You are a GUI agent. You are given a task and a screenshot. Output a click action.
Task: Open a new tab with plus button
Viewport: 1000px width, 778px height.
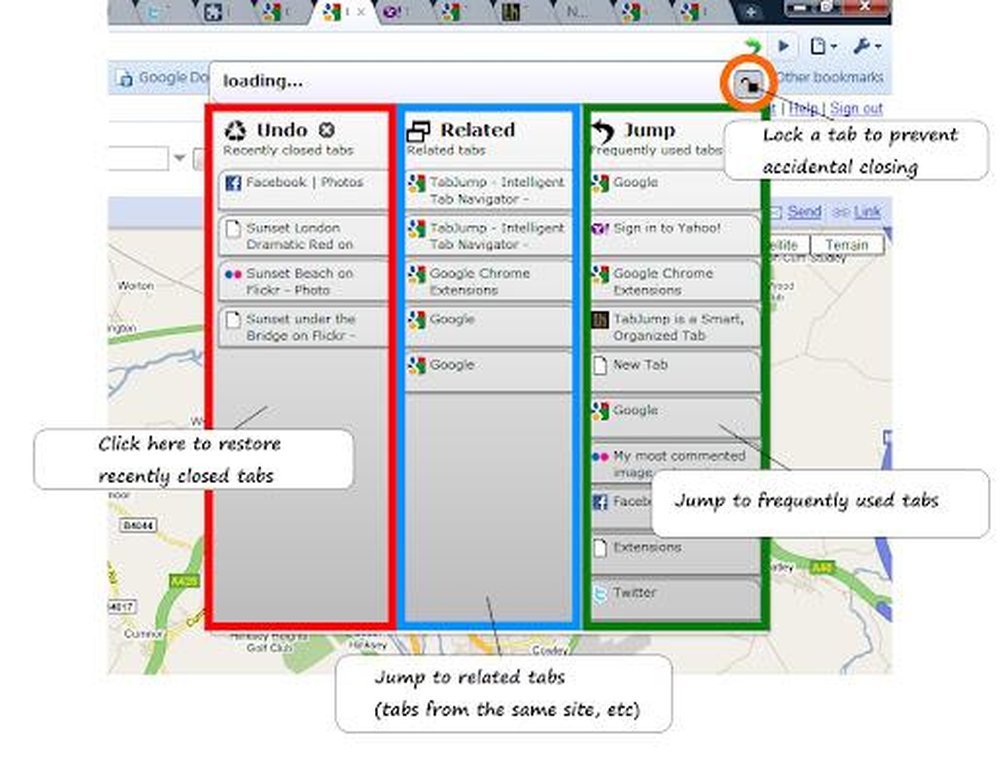click(x=751, y=12)
